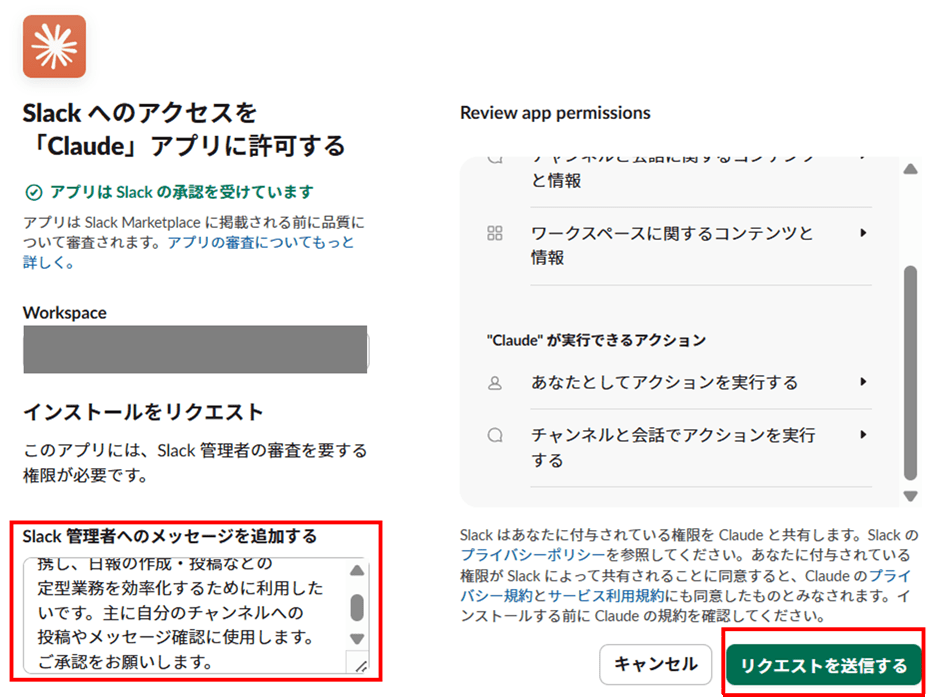Click the message box scroll-up arrow
This screenshot has width=935, height=697.
pyautogui.click(x=357, y=571)
